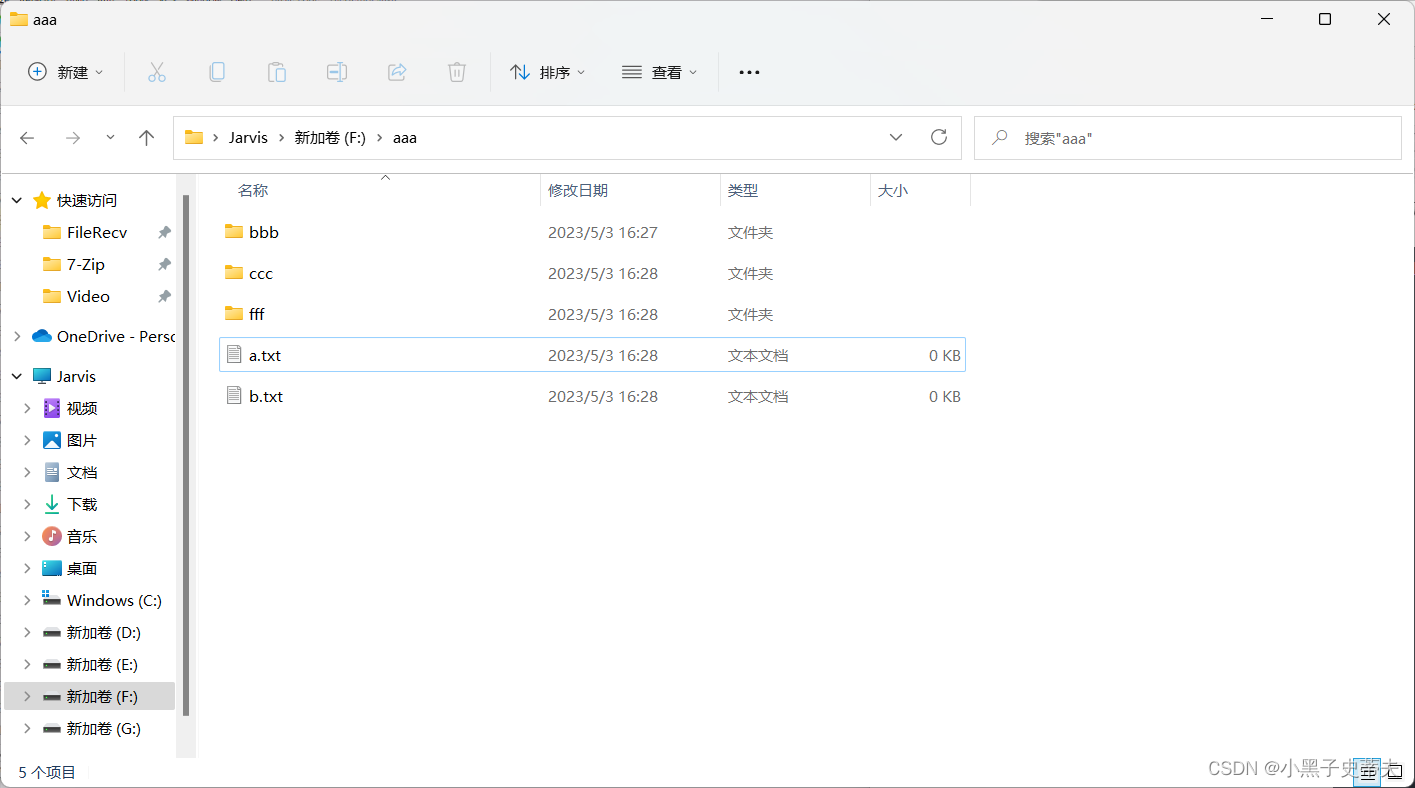The width and height of the screenshot is (1415, 788).
Task: Click the Rename icon in toolbar
Action: point(337,72)
